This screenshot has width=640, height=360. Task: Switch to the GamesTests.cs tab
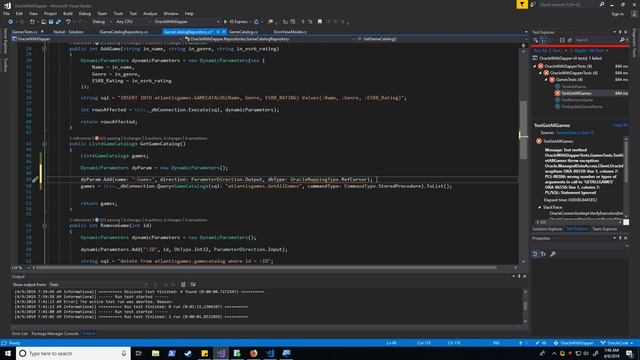click(x=24, y=32)
